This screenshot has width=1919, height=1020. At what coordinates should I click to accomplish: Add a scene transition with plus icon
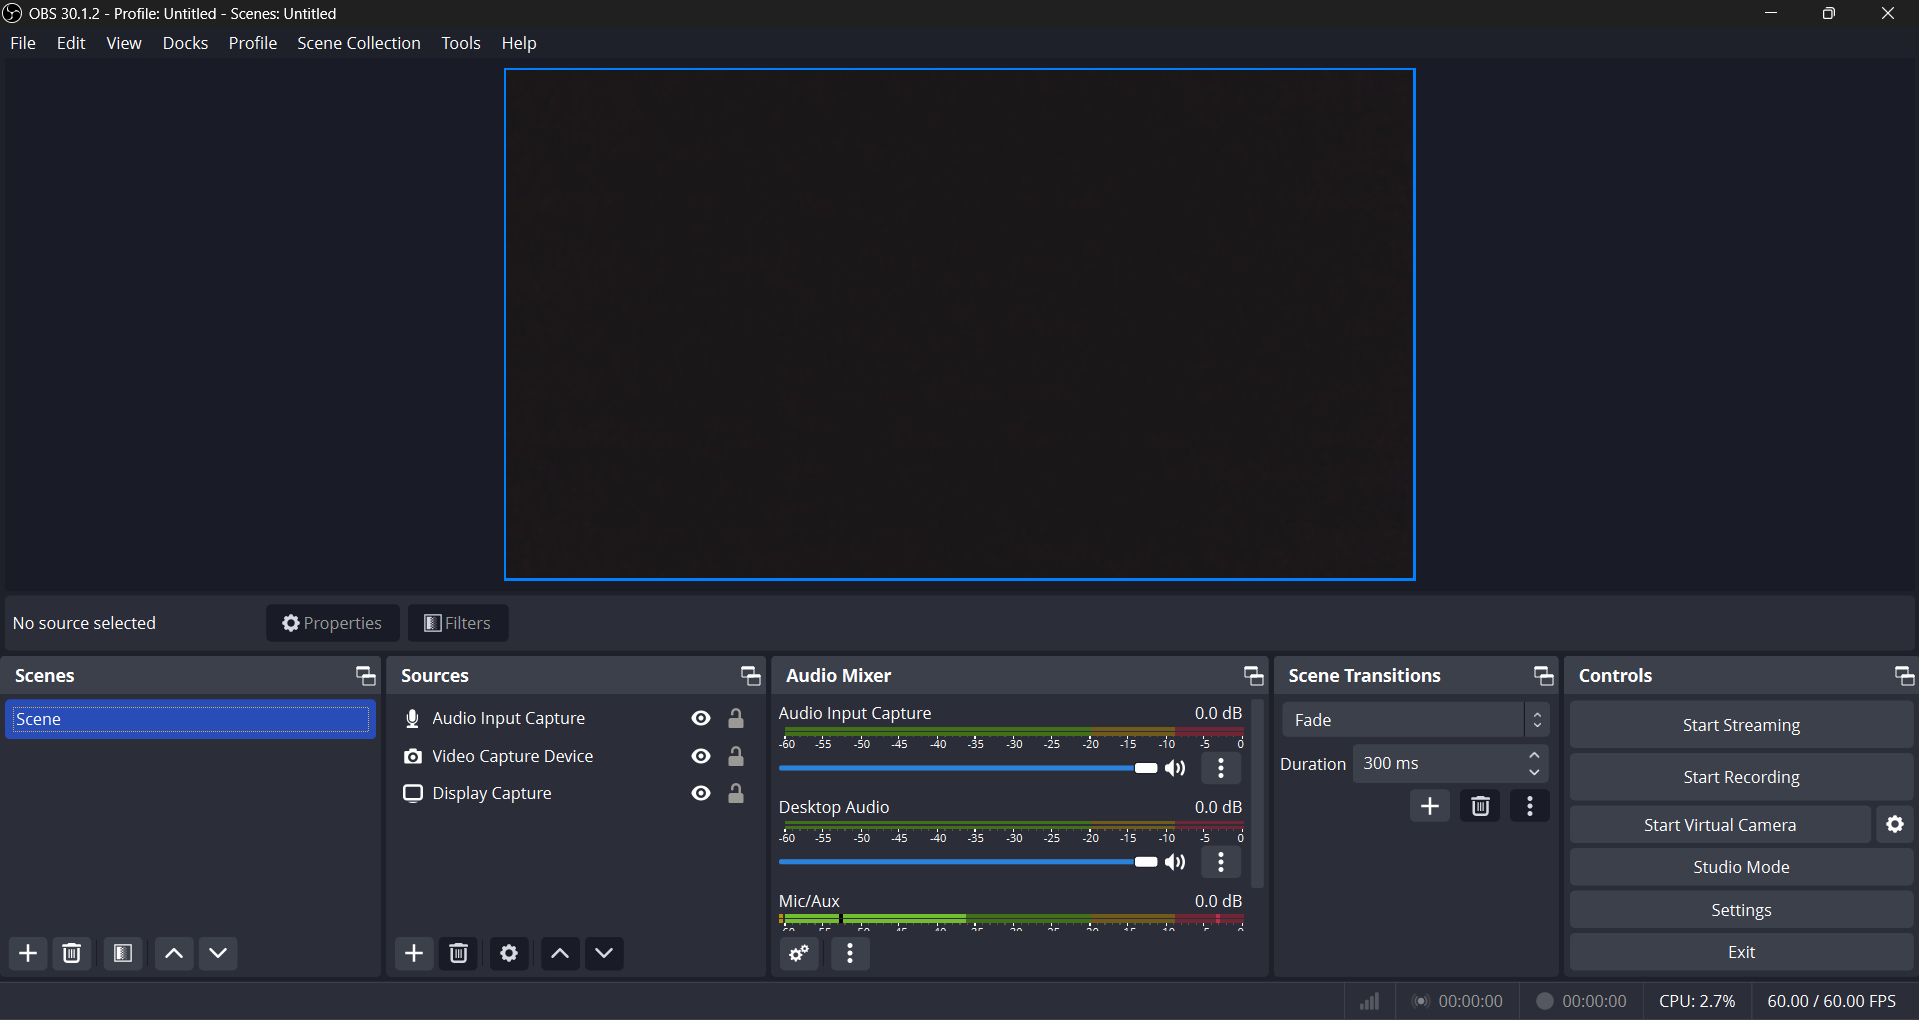point(1430,806)
